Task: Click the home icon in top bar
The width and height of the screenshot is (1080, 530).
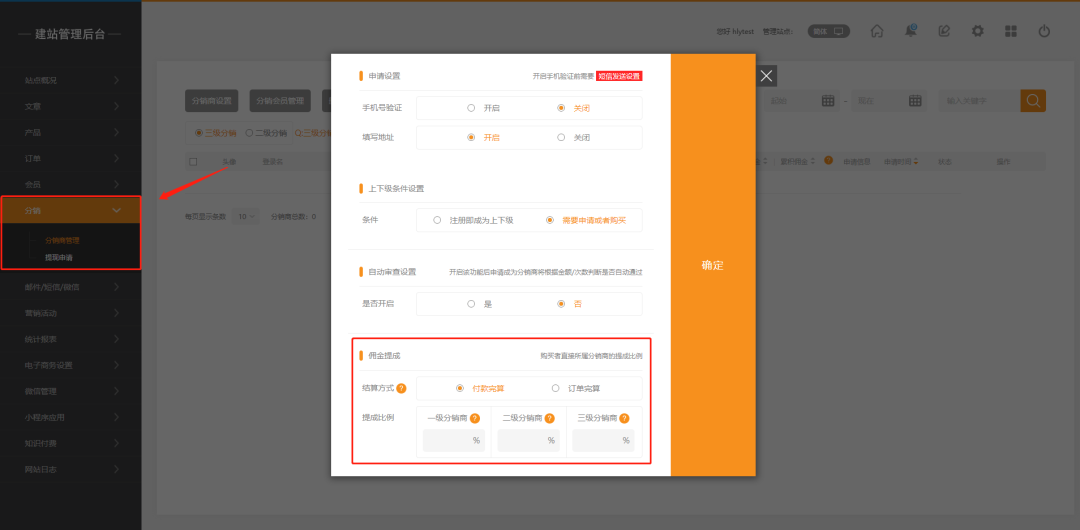Action: pos(877,31)
